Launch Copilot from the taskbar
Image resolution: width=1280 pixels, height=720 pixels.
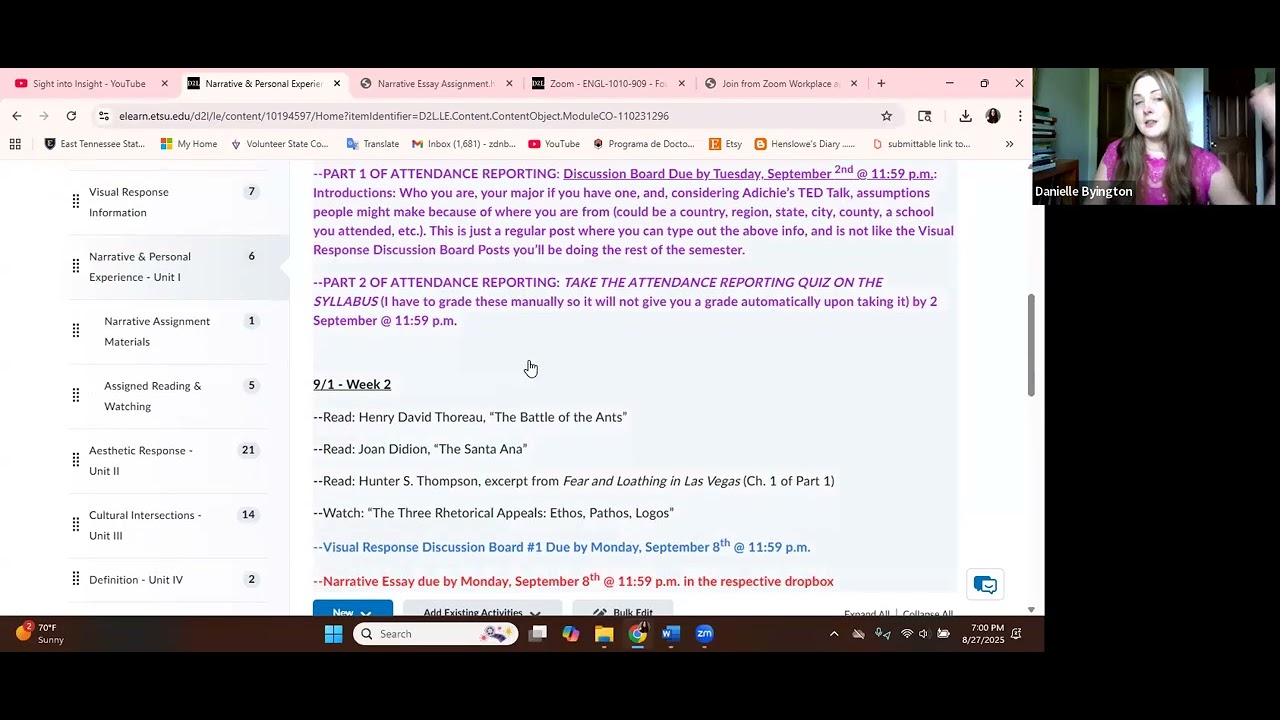[571, 634]
